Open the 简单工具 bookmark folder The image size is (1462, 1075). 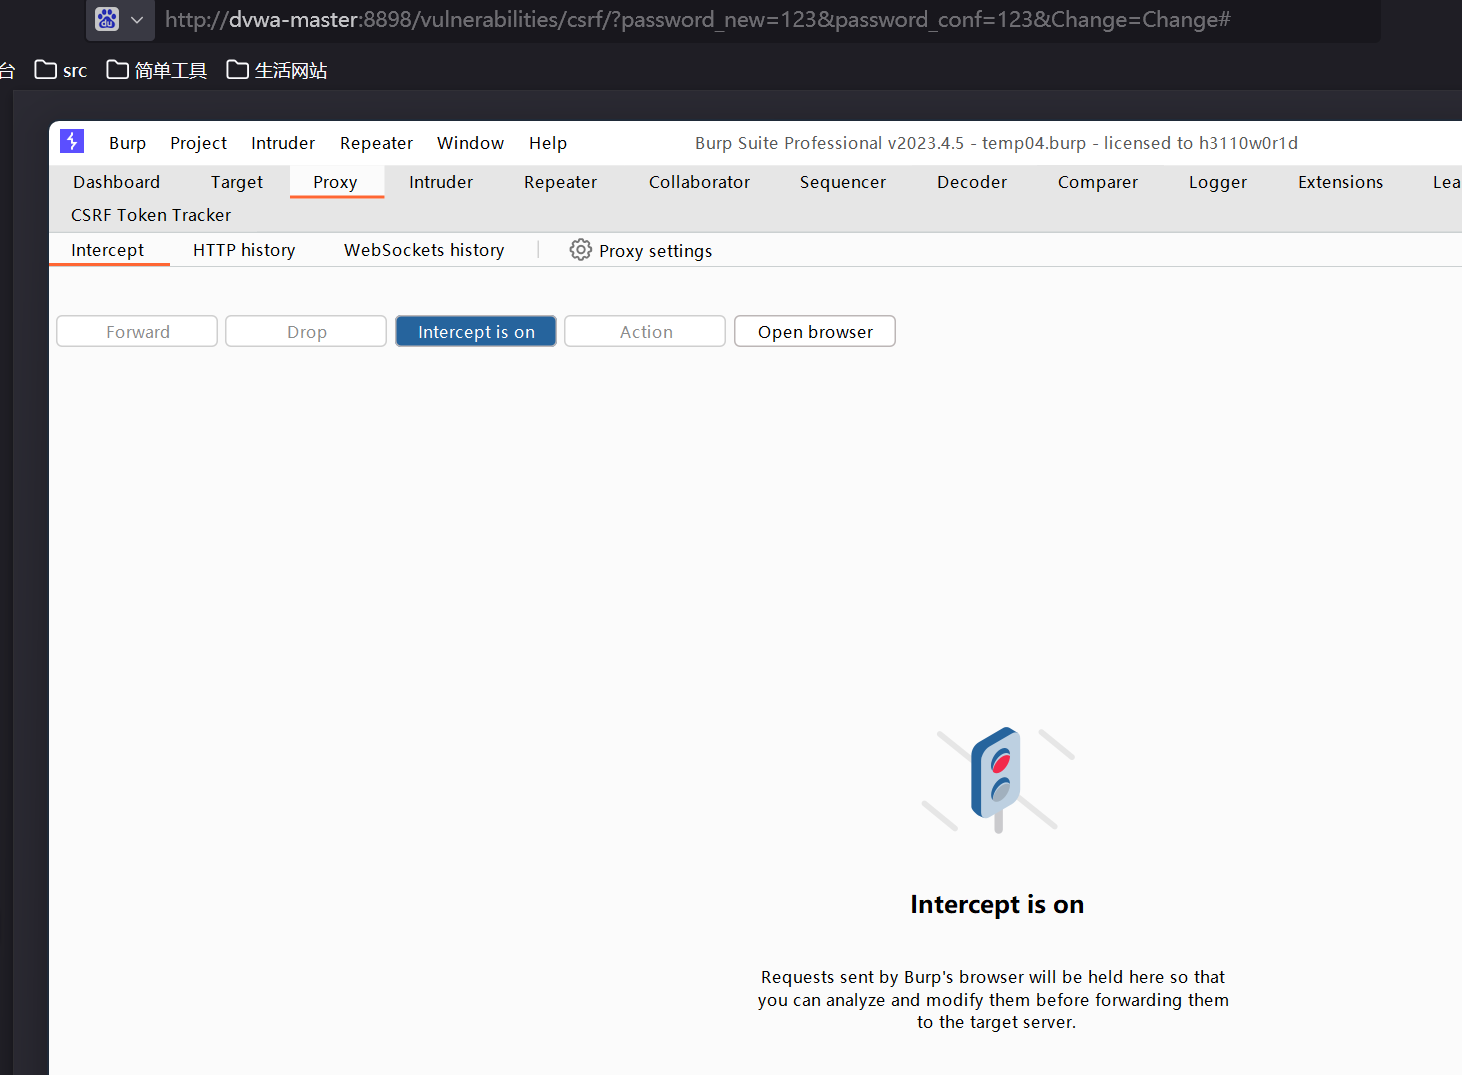coord(157,70)
